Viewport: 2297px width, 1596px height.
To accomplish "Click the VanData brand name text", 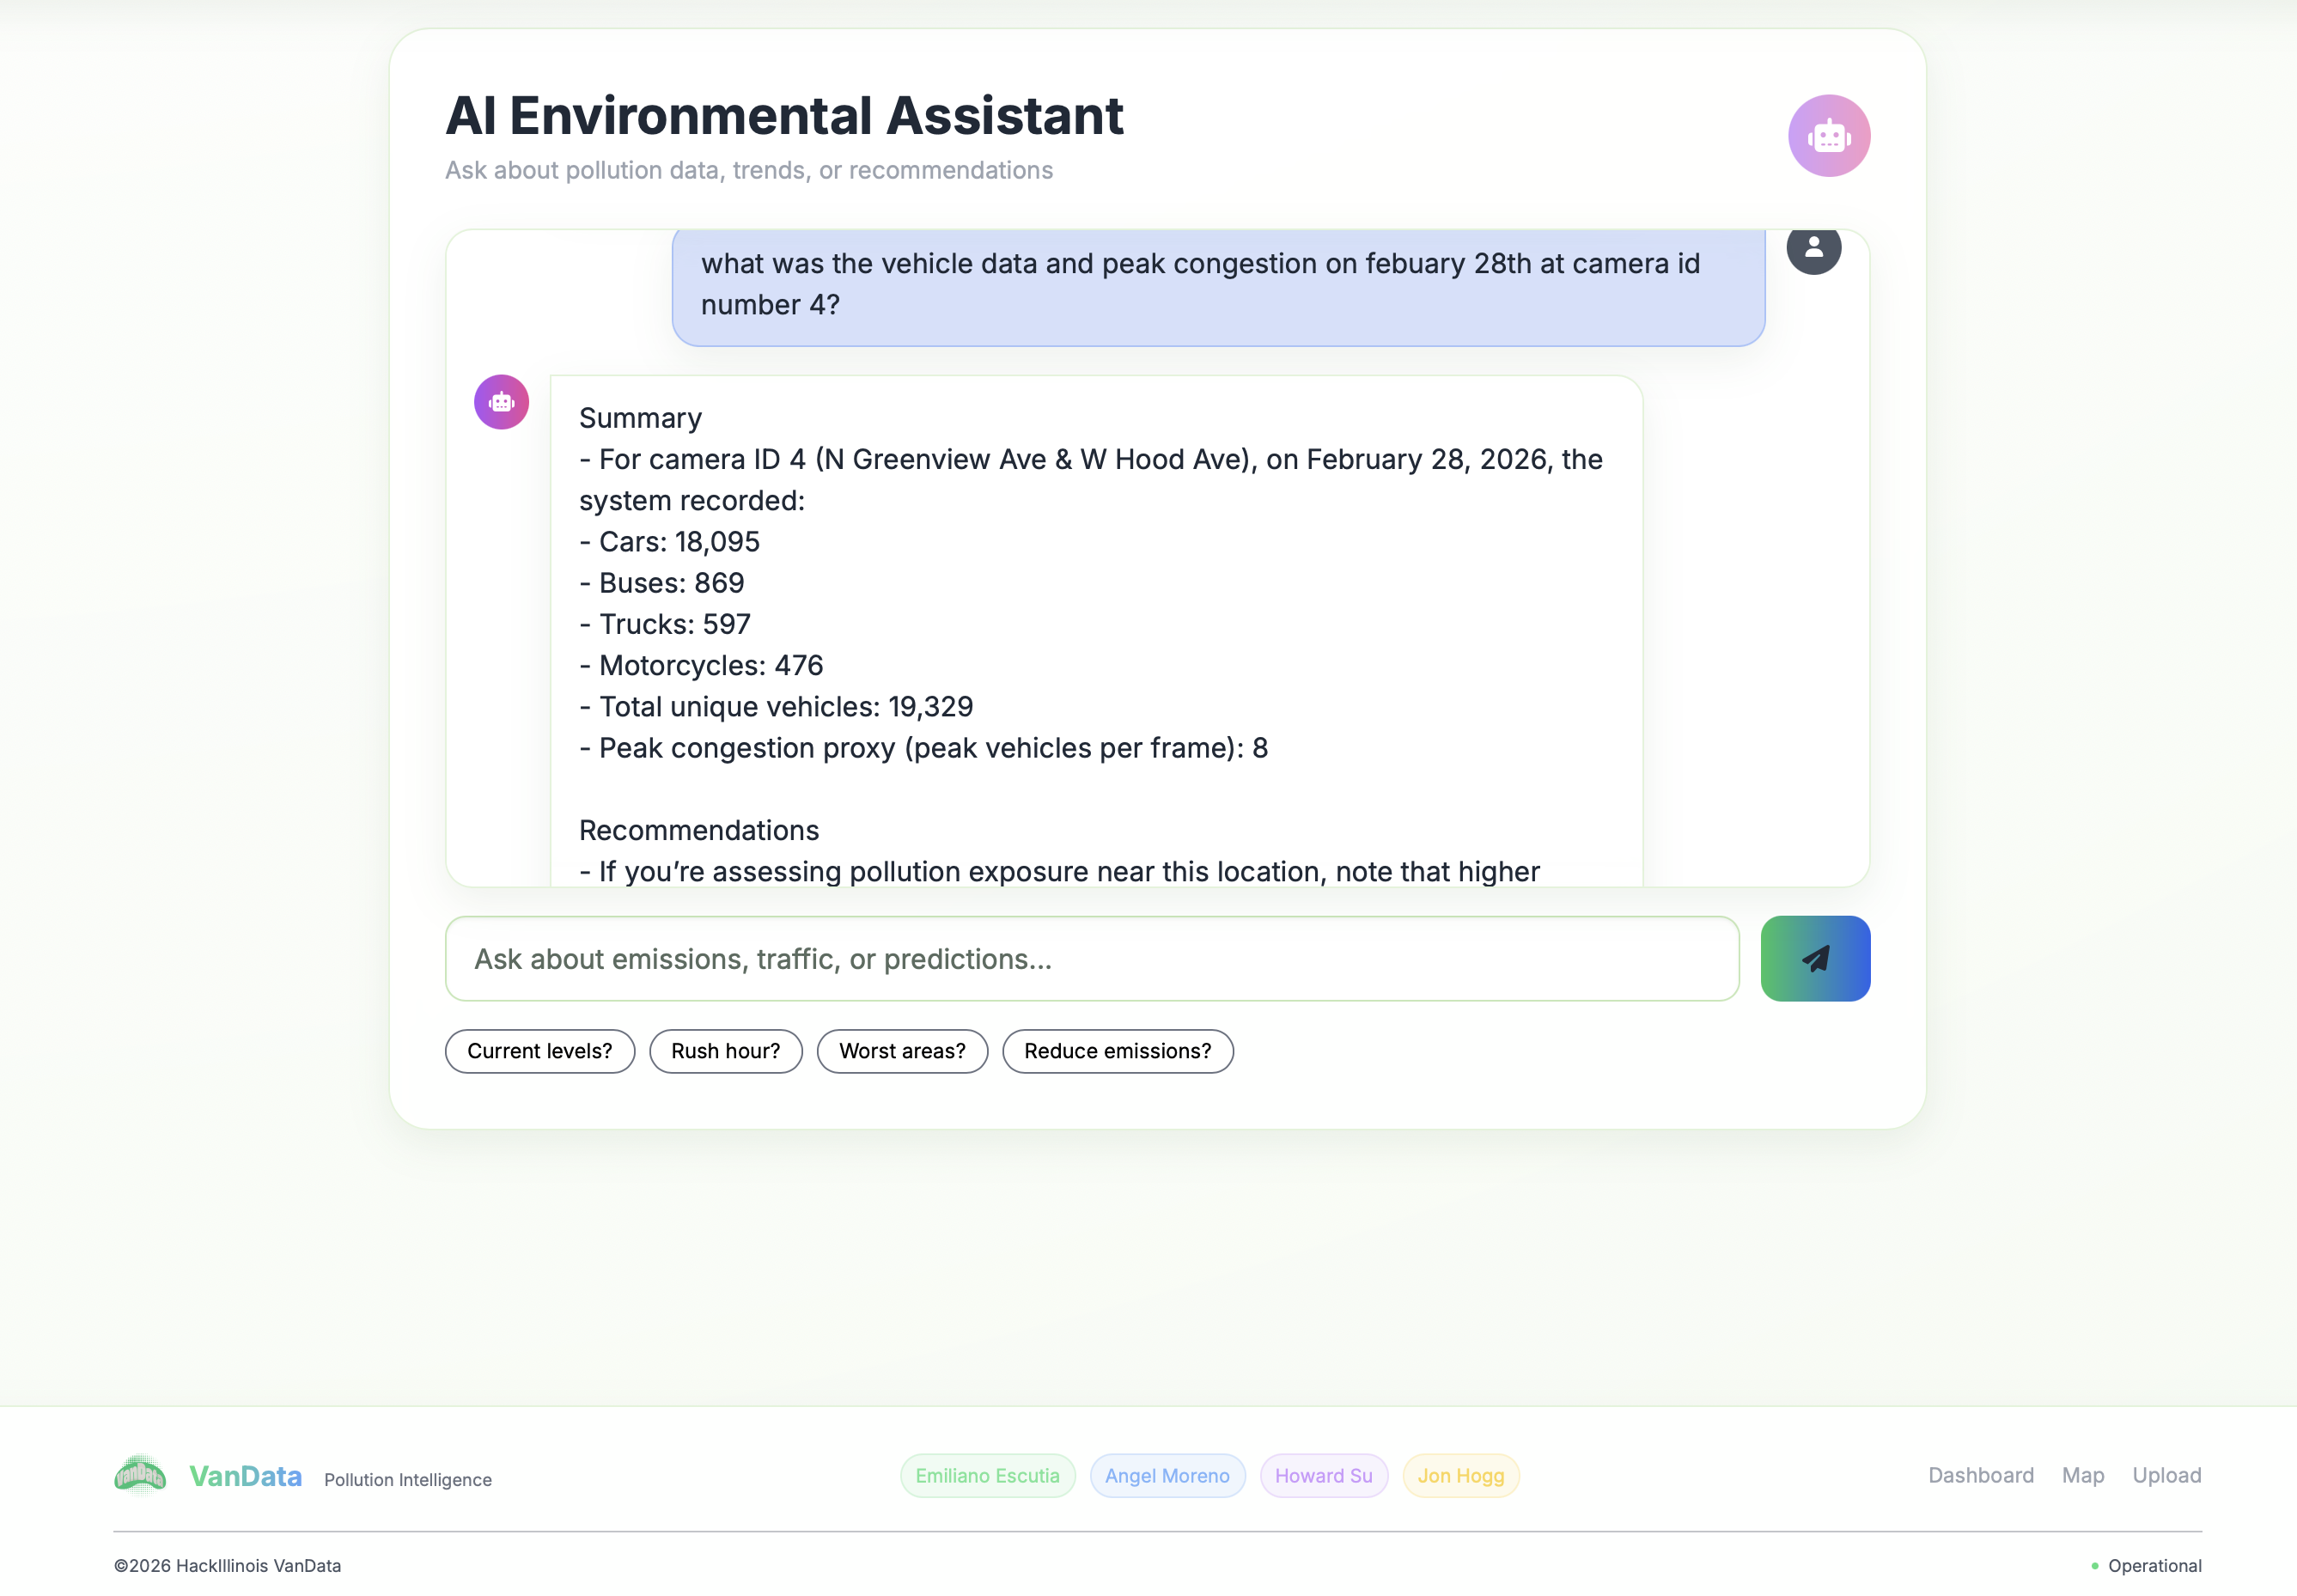I will coord(245,1476).
